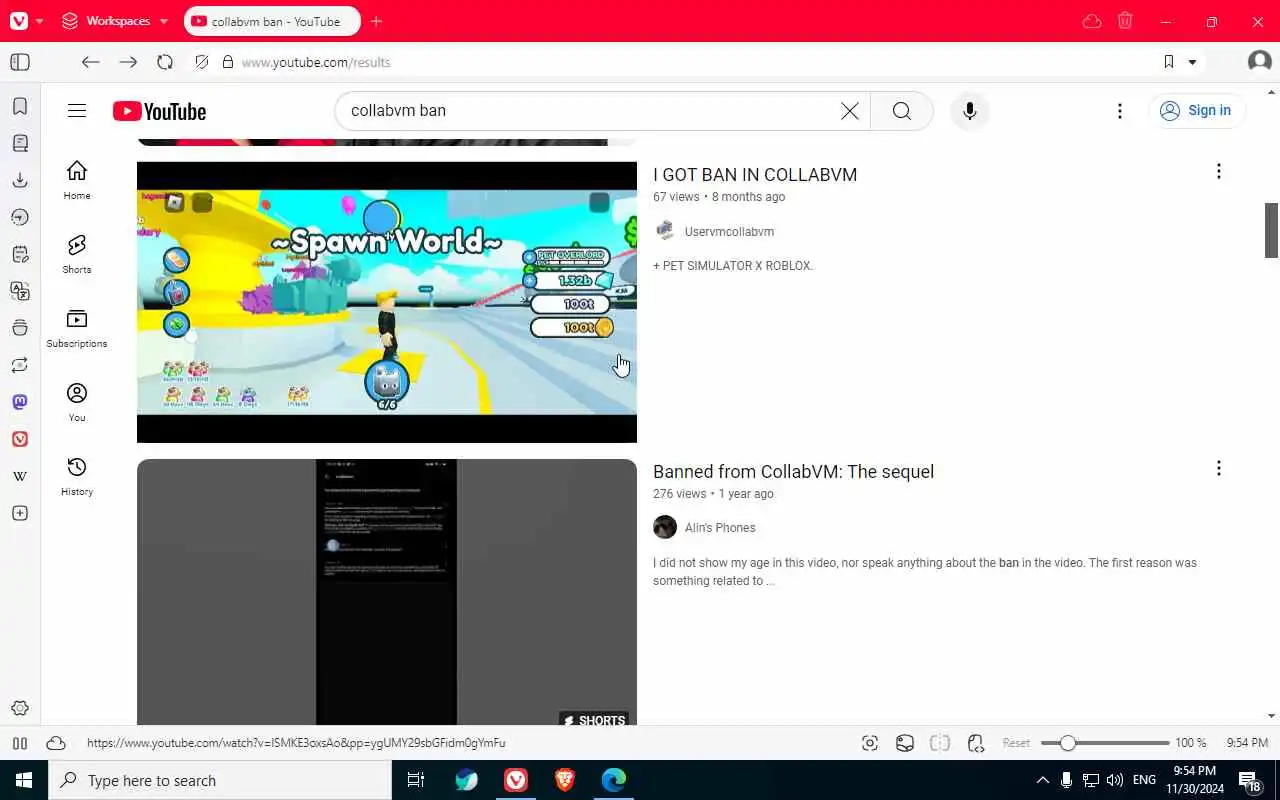Open Windows Task View button

pyautogui.click(x=416, y=780)
